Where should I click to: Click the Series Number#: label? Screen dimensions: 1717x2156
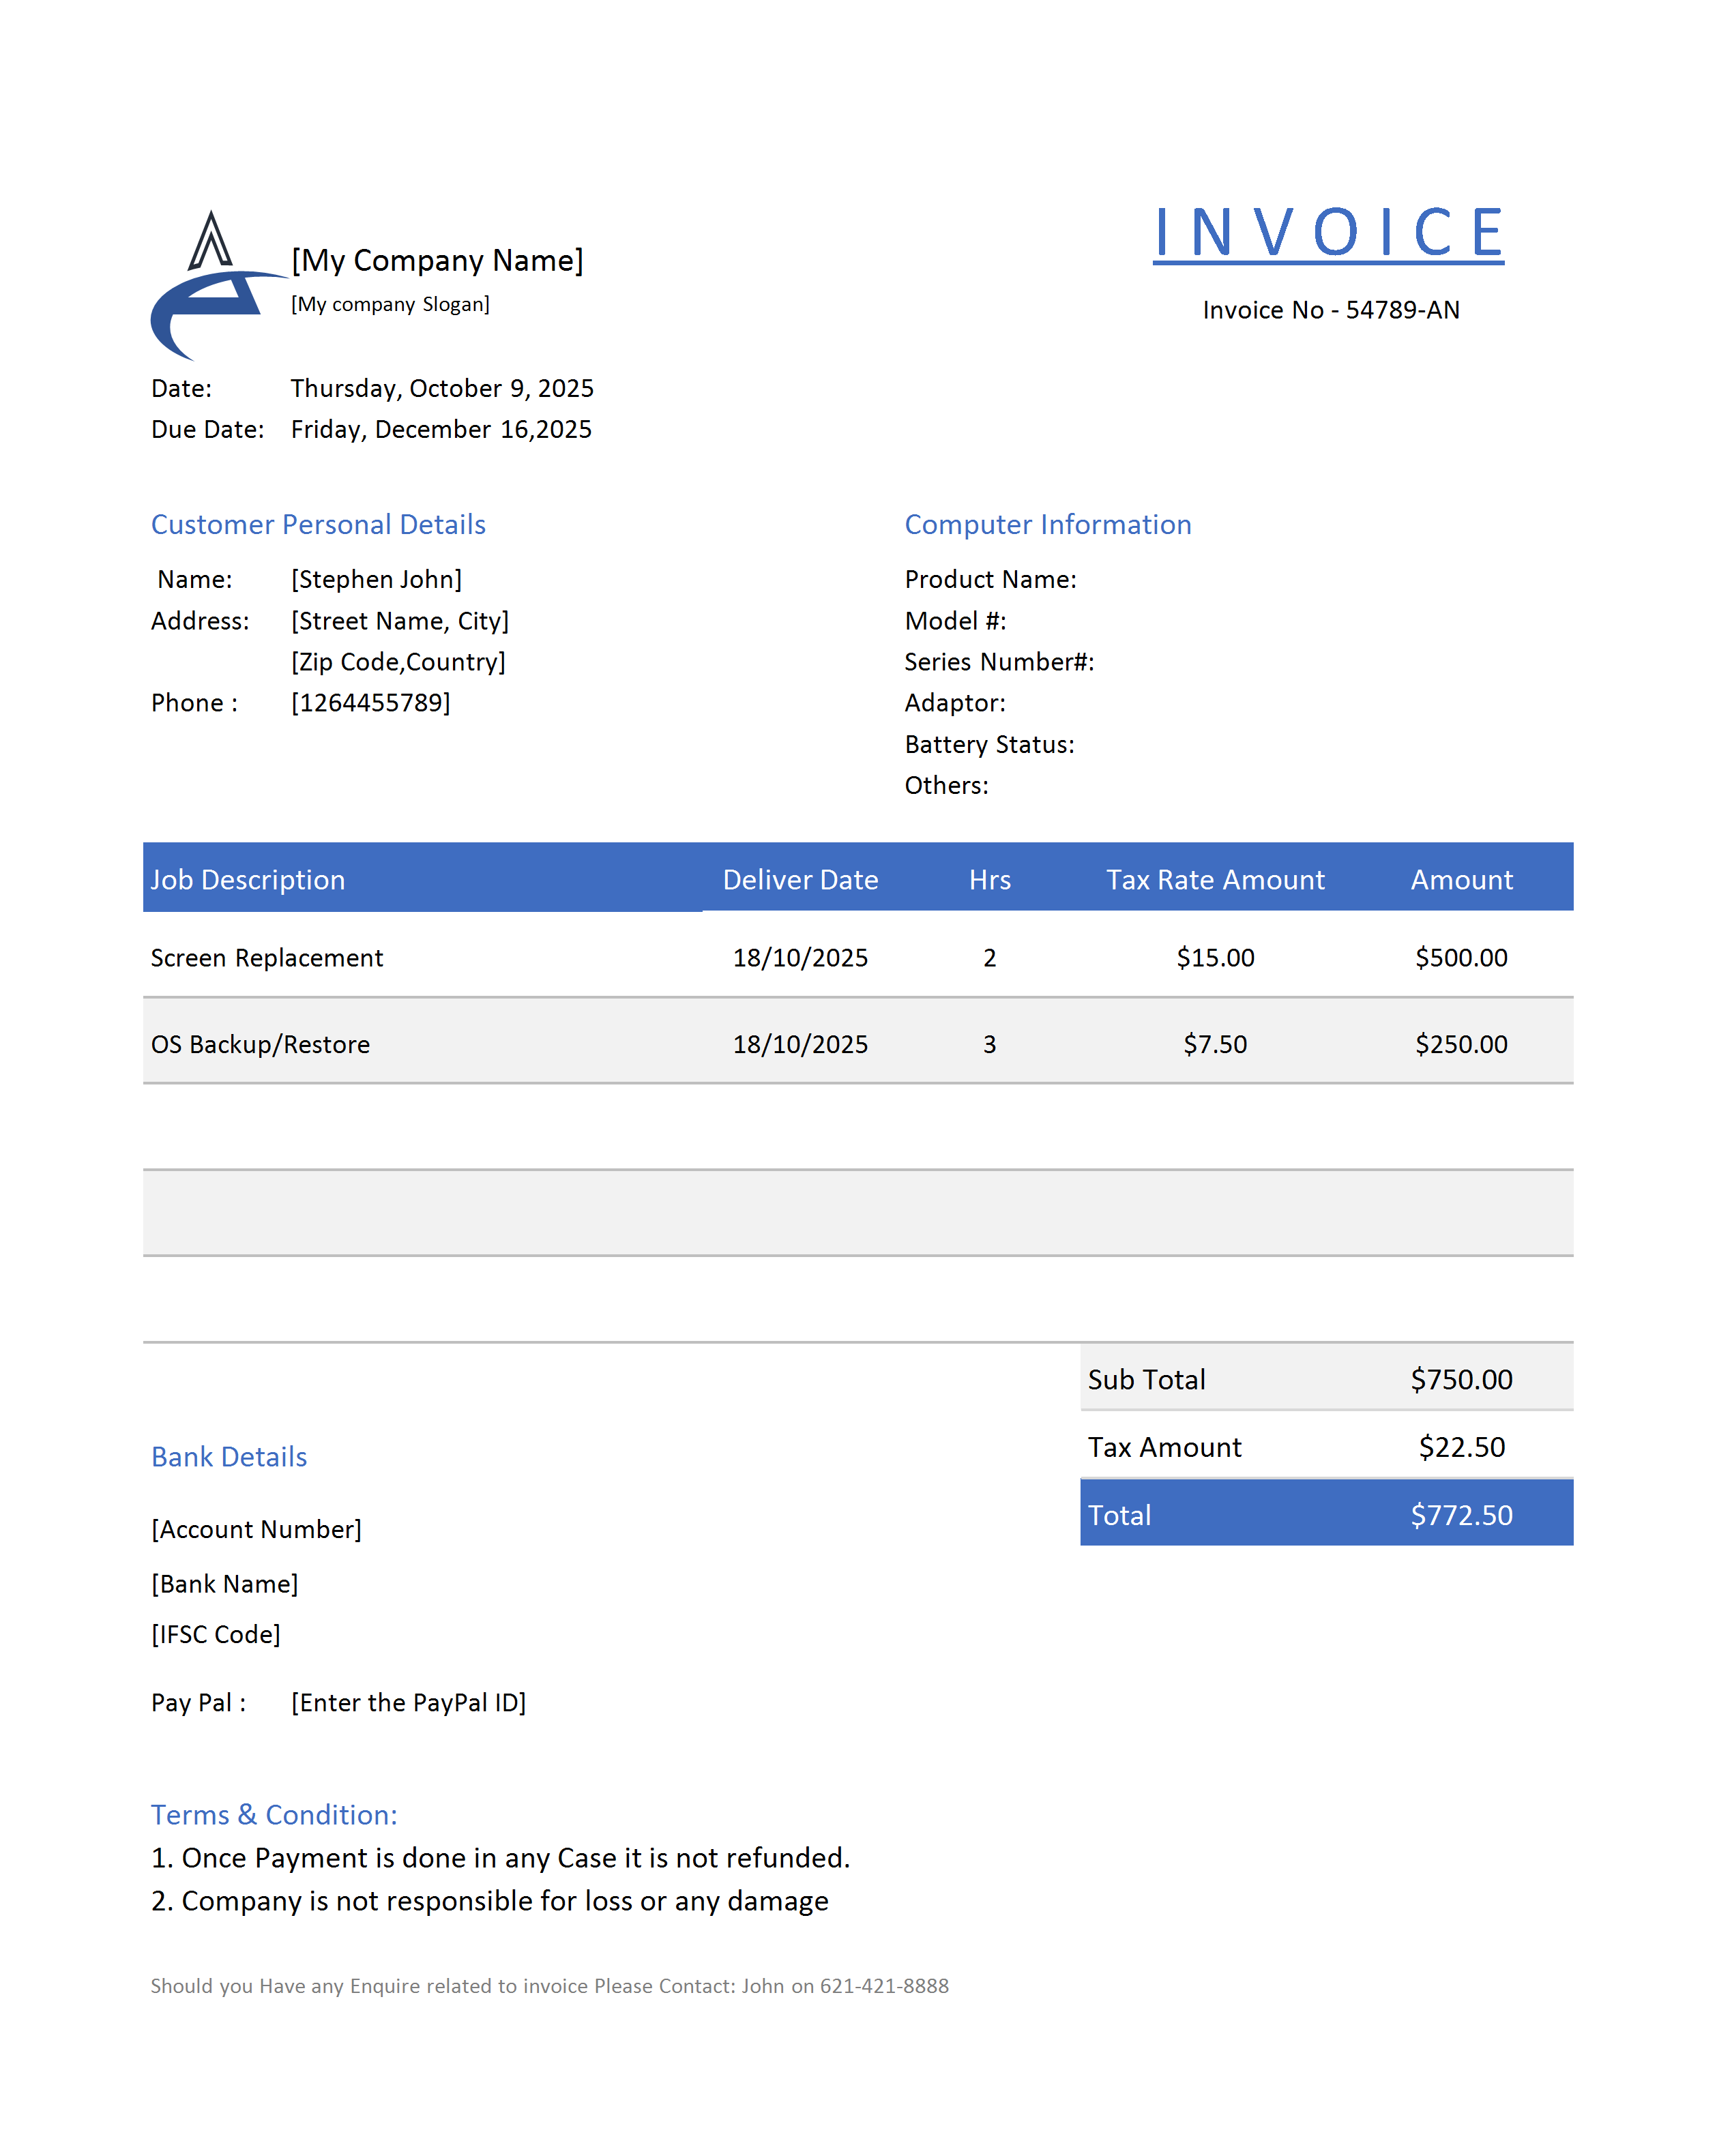click(x=999, y=662)
